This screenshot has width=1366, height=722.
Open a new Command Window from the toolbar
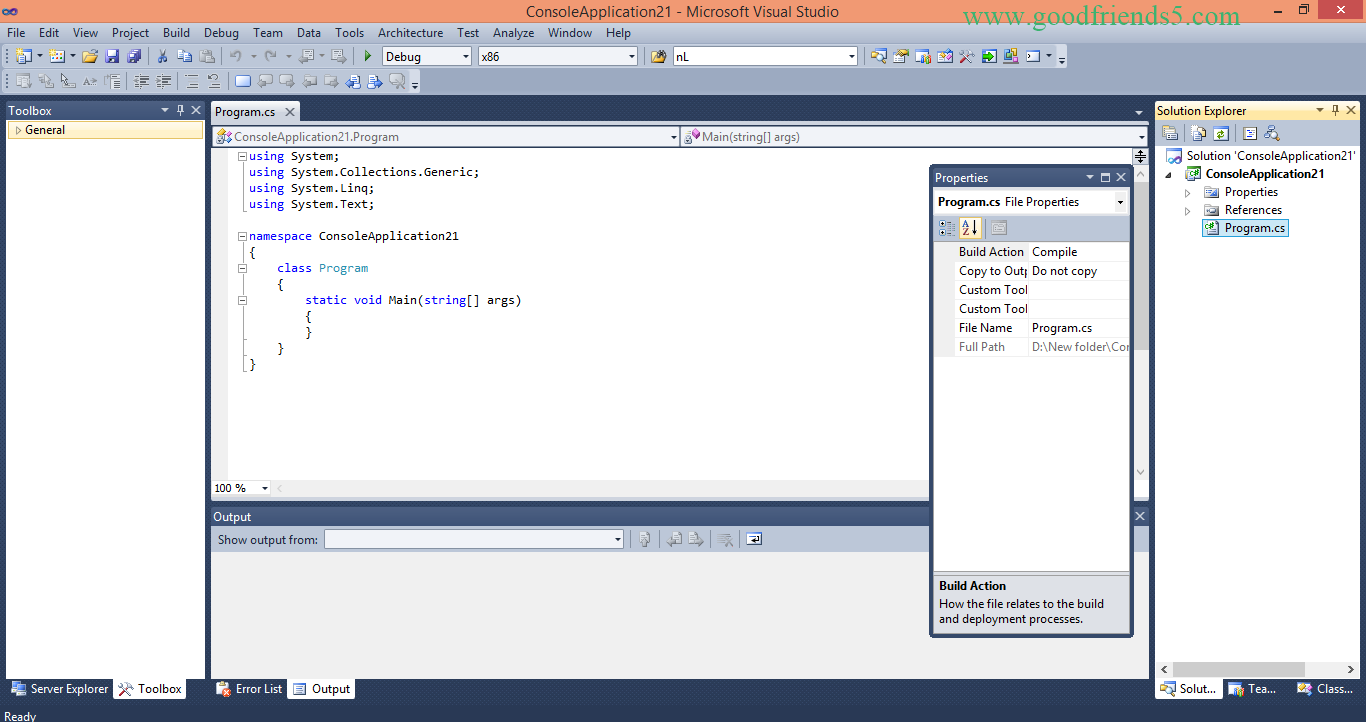(x=1033, y=56)
